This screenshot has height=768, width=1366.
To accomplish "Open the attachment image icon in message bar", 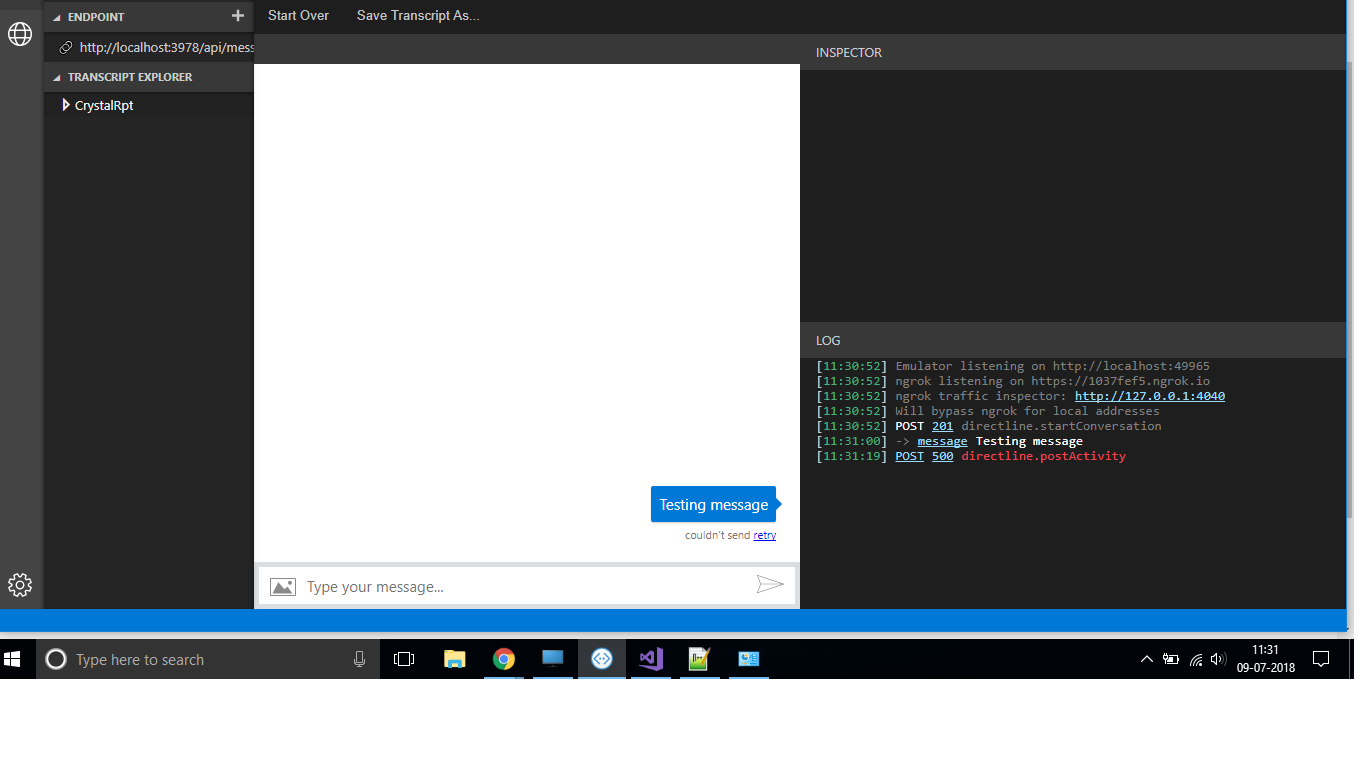I will click(282, 586).
